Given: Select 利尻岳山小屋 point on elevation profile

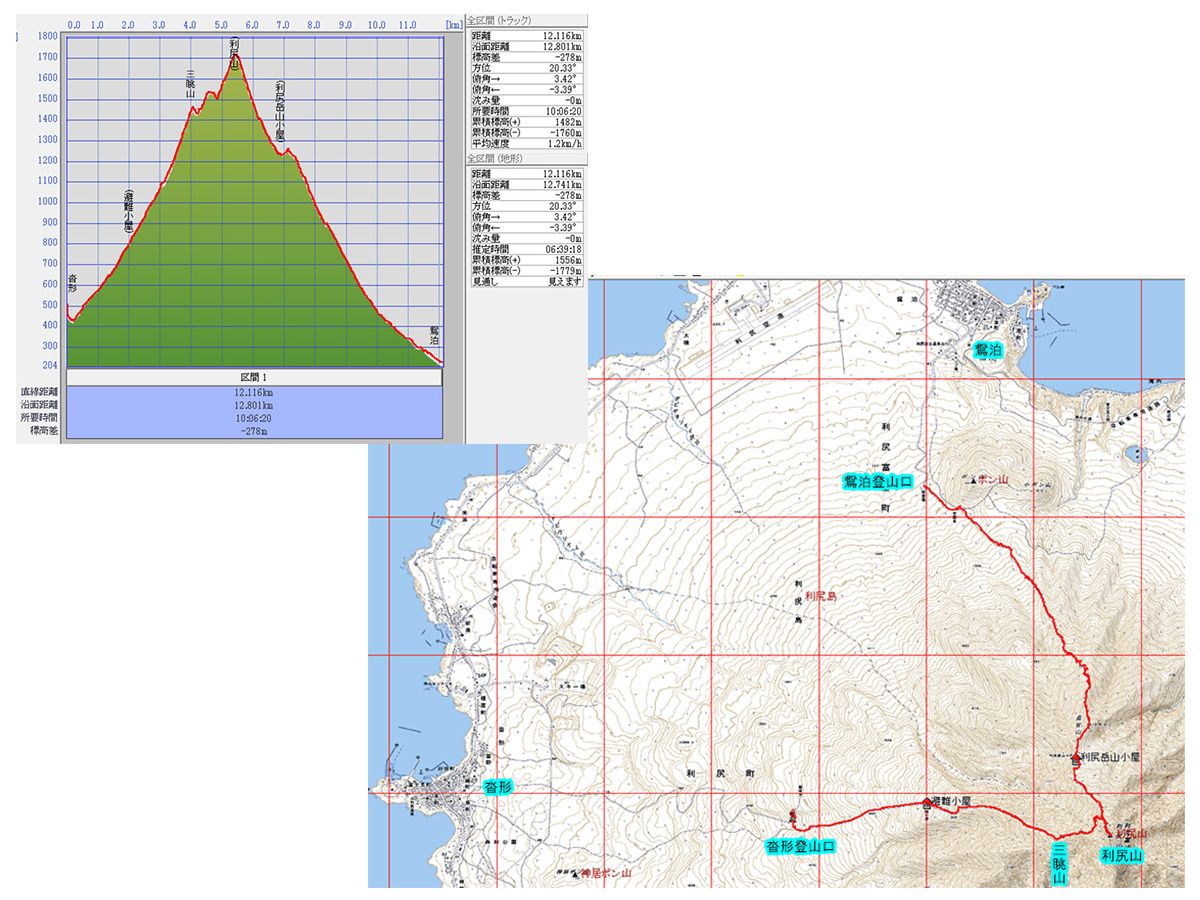Looking at the screenshot, I should pos(287,150).
